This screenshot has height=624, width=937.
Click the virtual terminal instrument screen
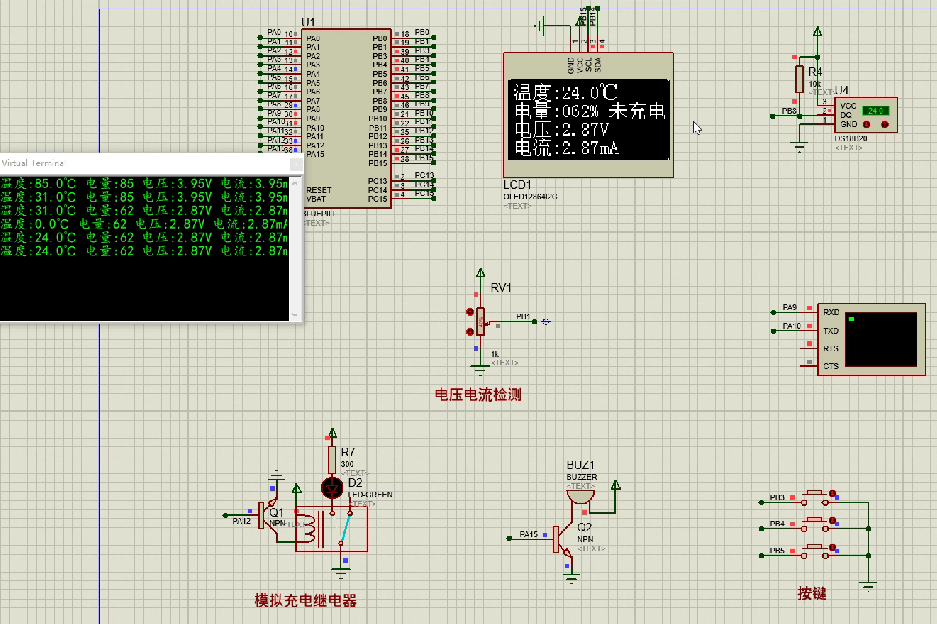tap(879, 339)
